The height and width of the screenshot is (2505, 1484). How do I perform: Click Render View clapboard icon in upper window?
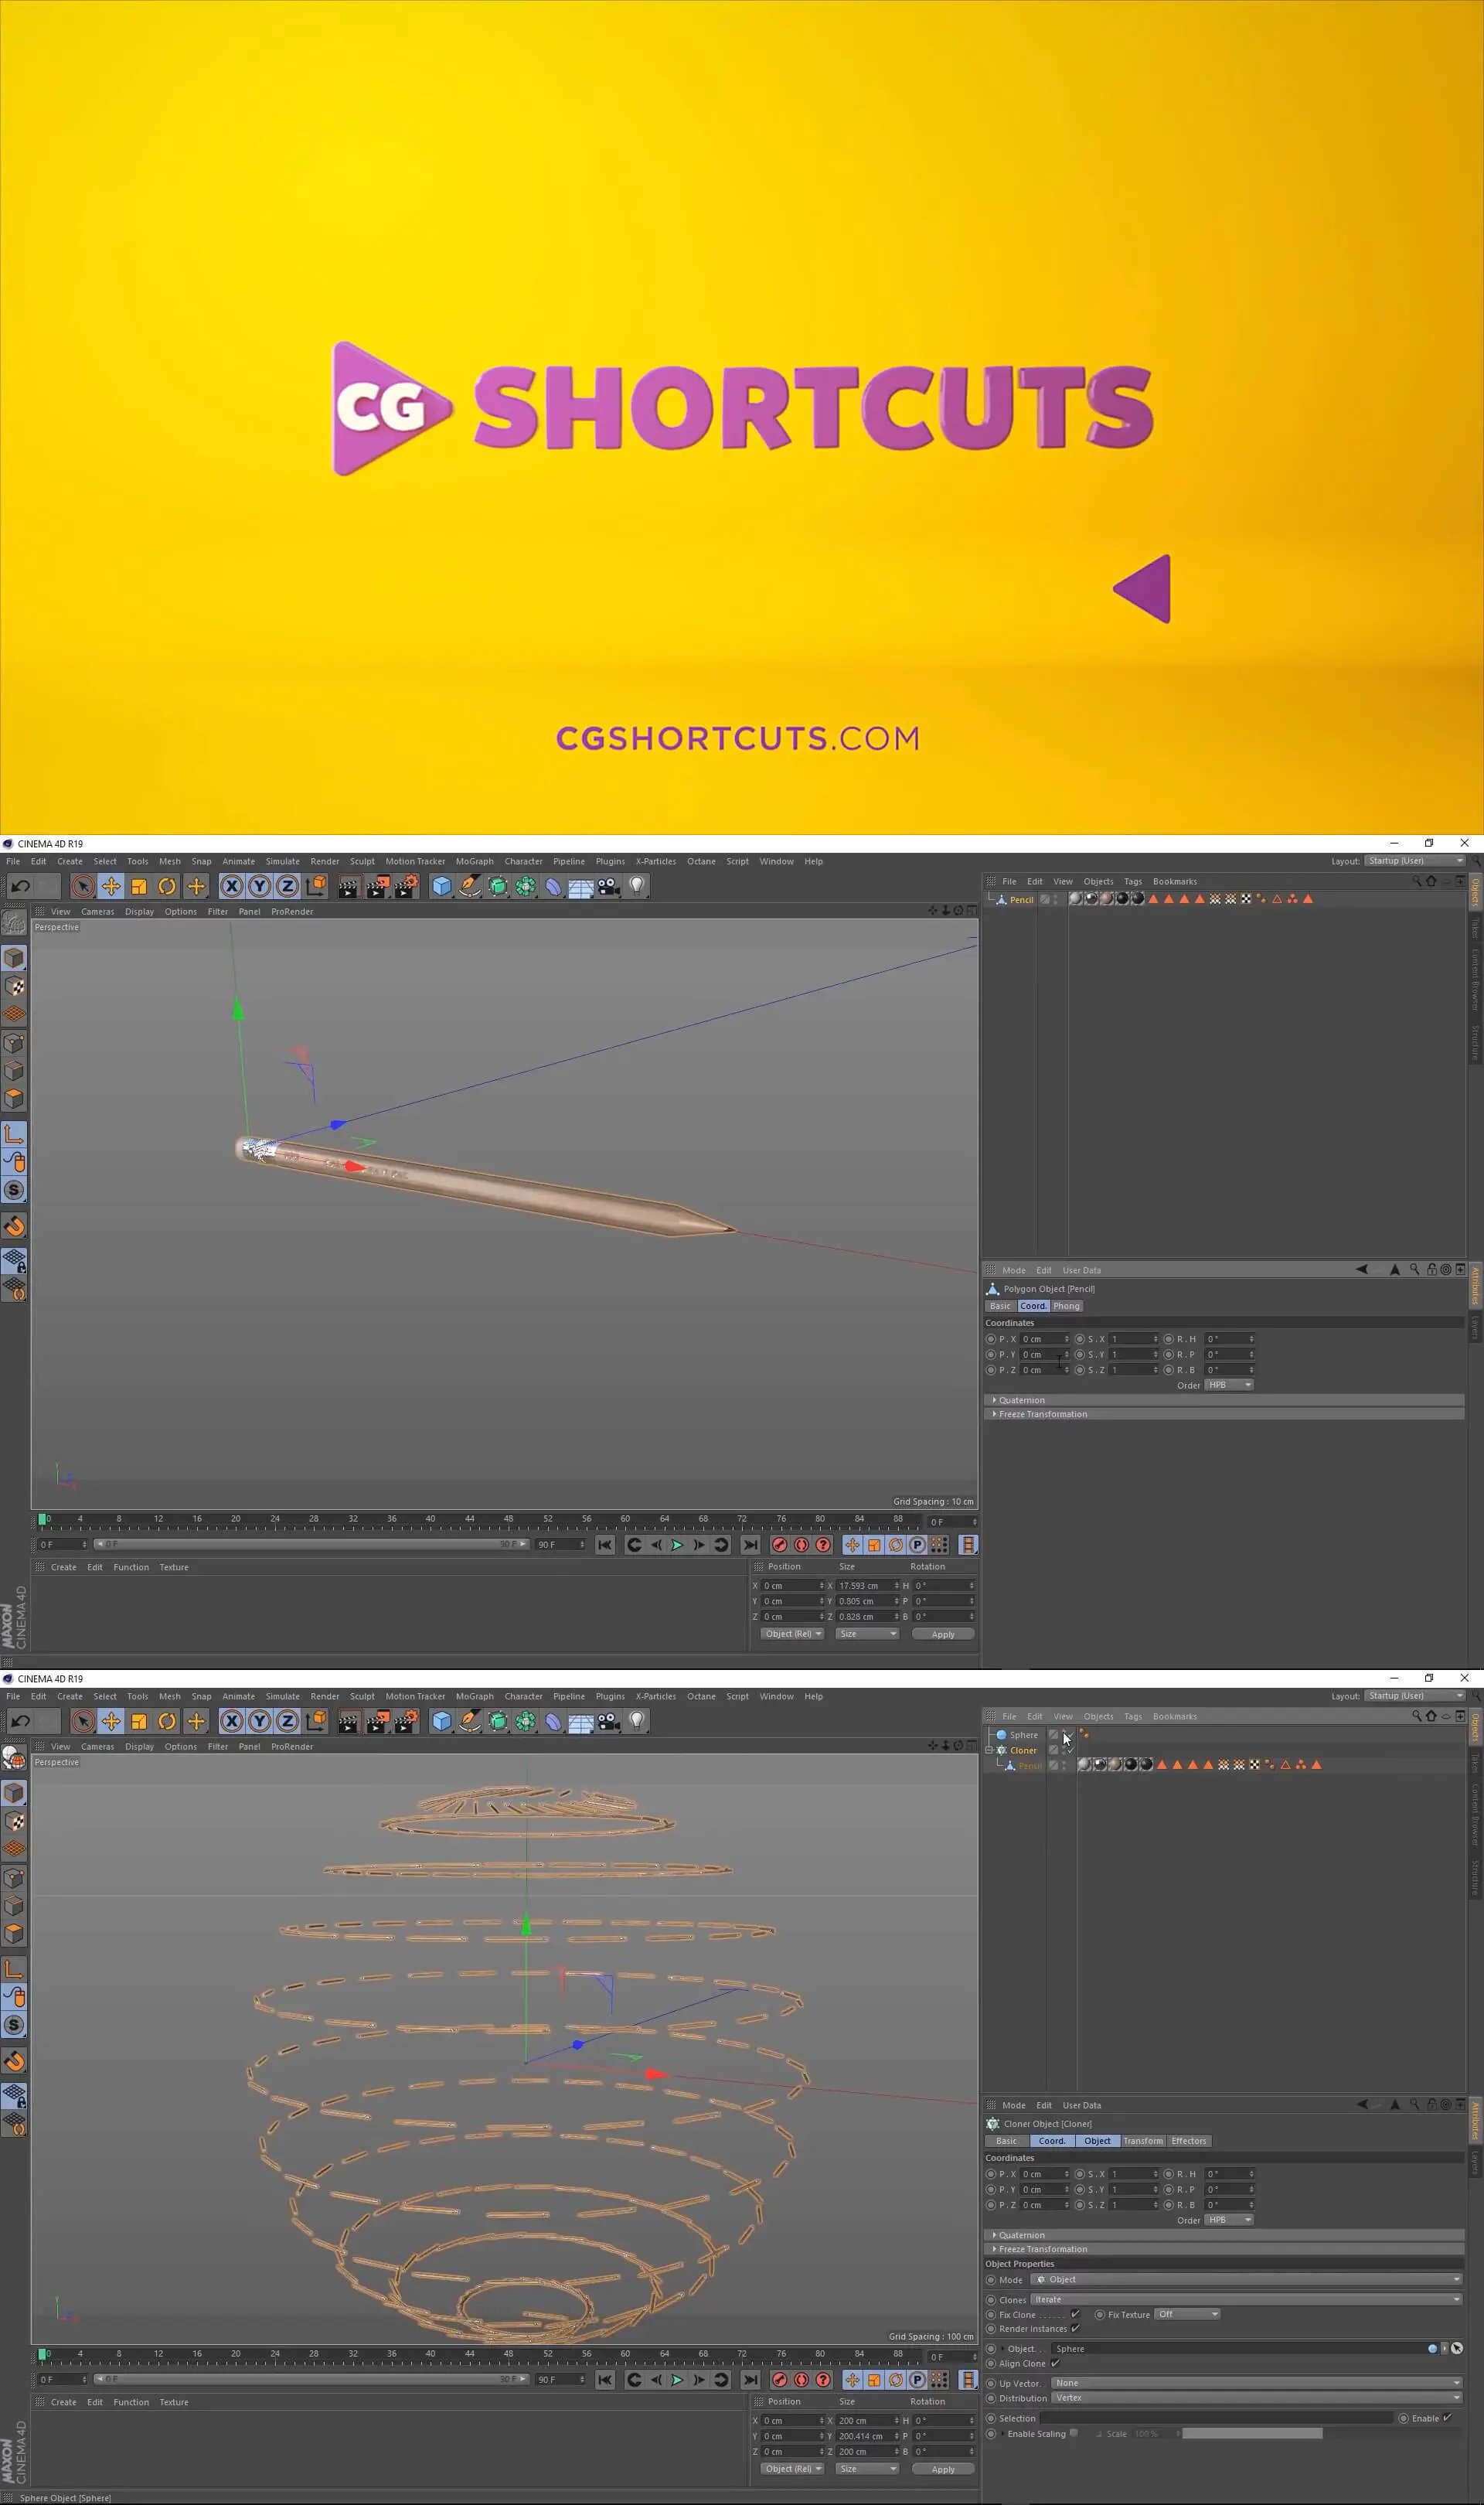click(x=348, y=886)
